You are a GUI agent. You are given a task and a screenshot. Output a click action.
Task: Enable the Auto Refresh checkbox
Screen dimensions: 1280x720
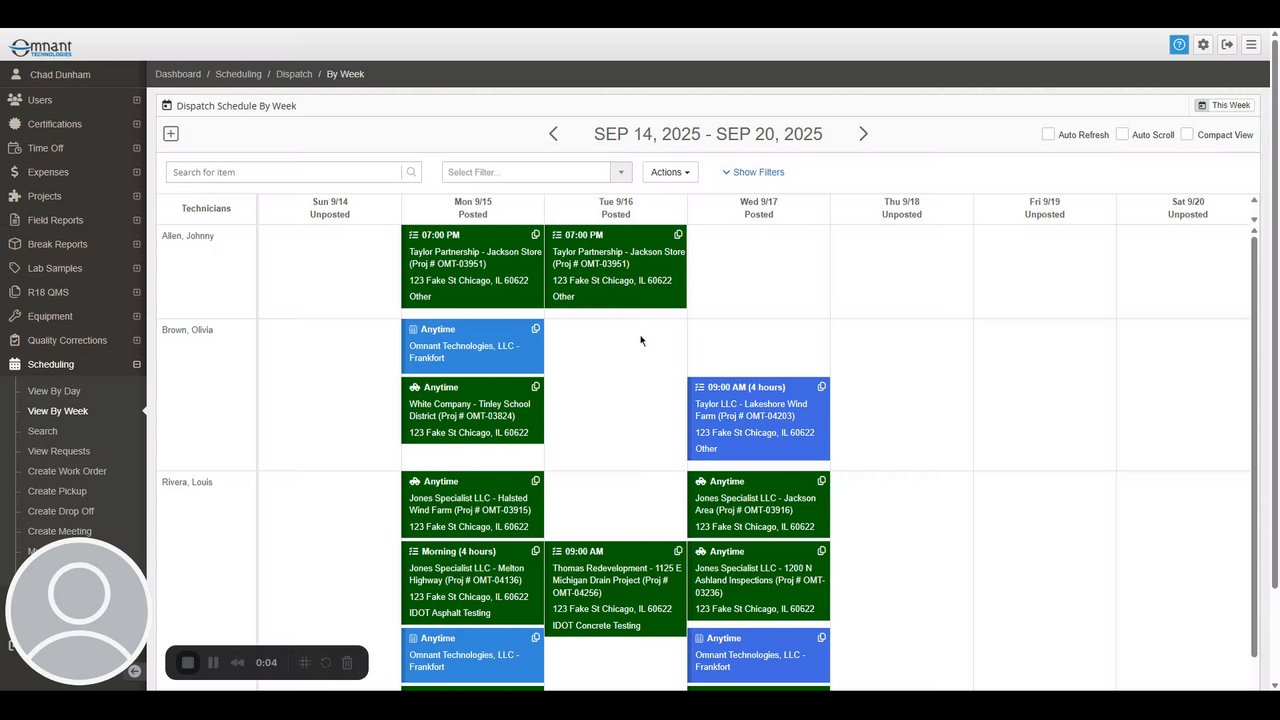point(1048,134)
